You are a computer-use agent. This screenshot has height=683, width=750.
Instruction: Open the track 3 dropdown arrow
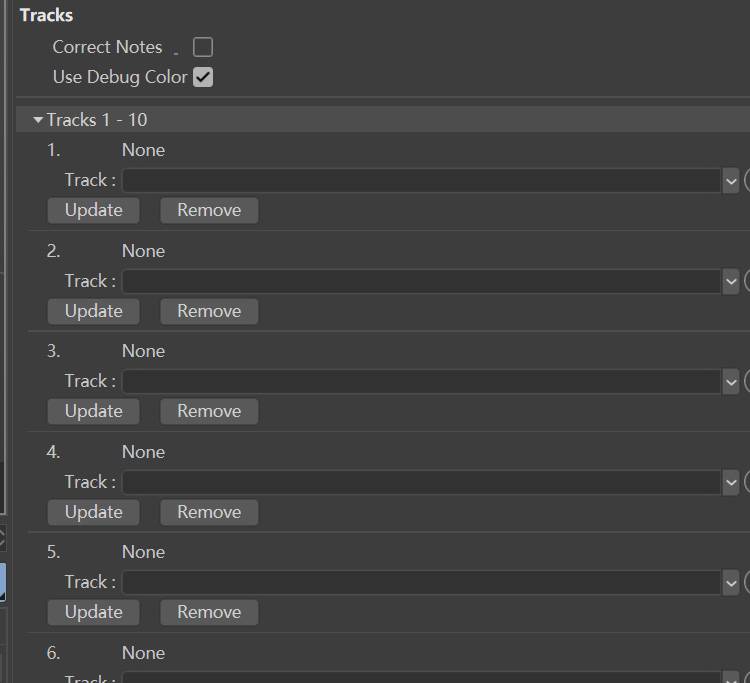tap(731, 382)
